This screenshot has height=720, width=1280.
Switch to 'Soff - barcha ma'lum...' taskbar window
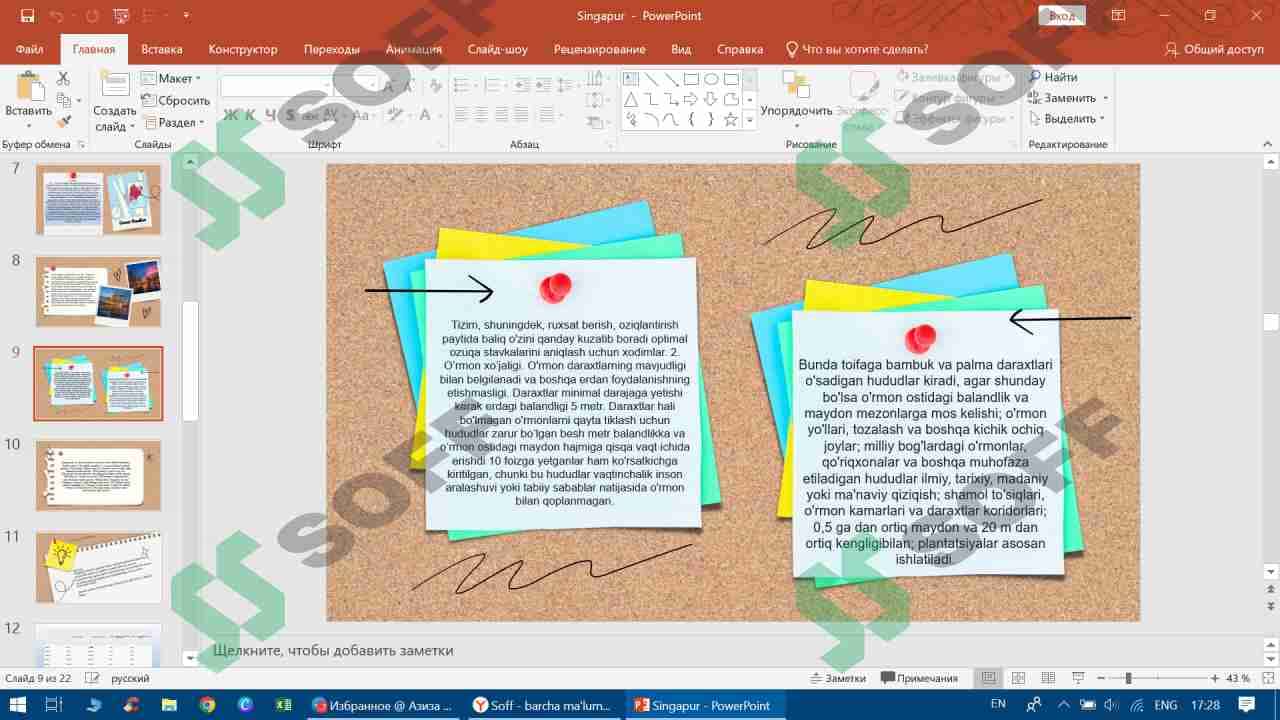point(543,705)
